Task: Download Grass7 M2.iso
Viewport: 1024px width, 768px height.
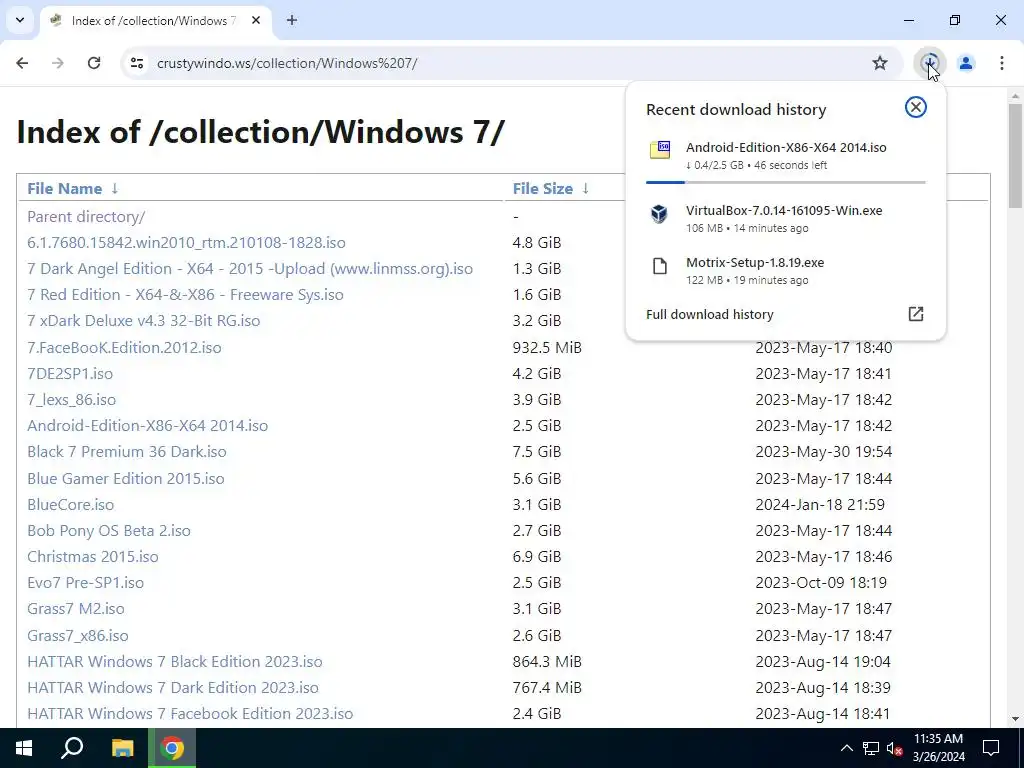Action: pos(76,609)
